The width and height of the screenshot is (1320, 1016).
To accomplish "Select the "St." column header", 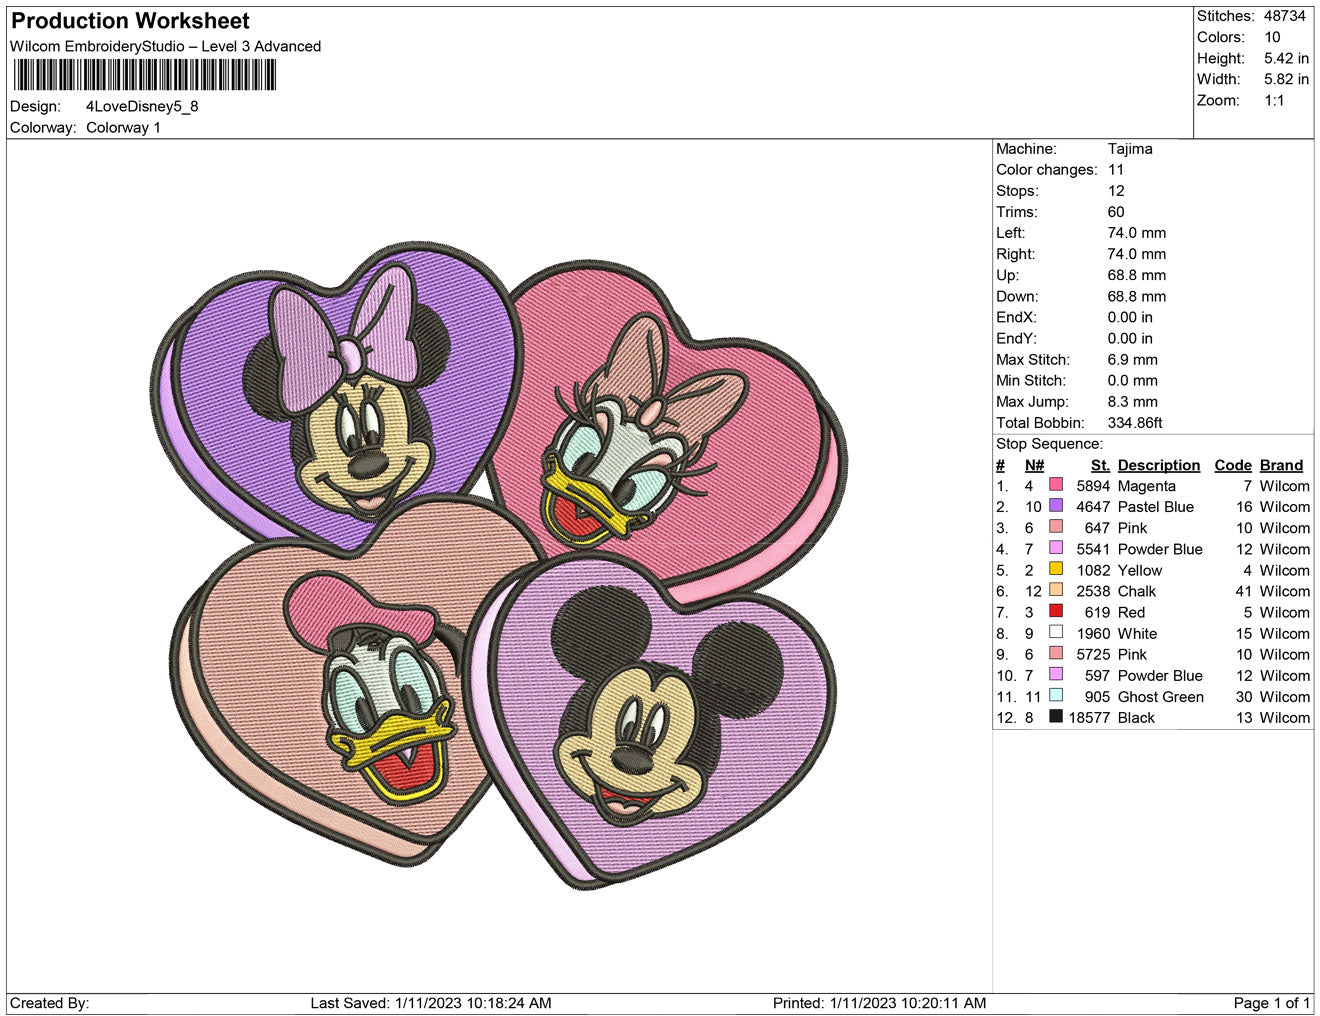I will pyautogui.click(x=1100, y=465).
